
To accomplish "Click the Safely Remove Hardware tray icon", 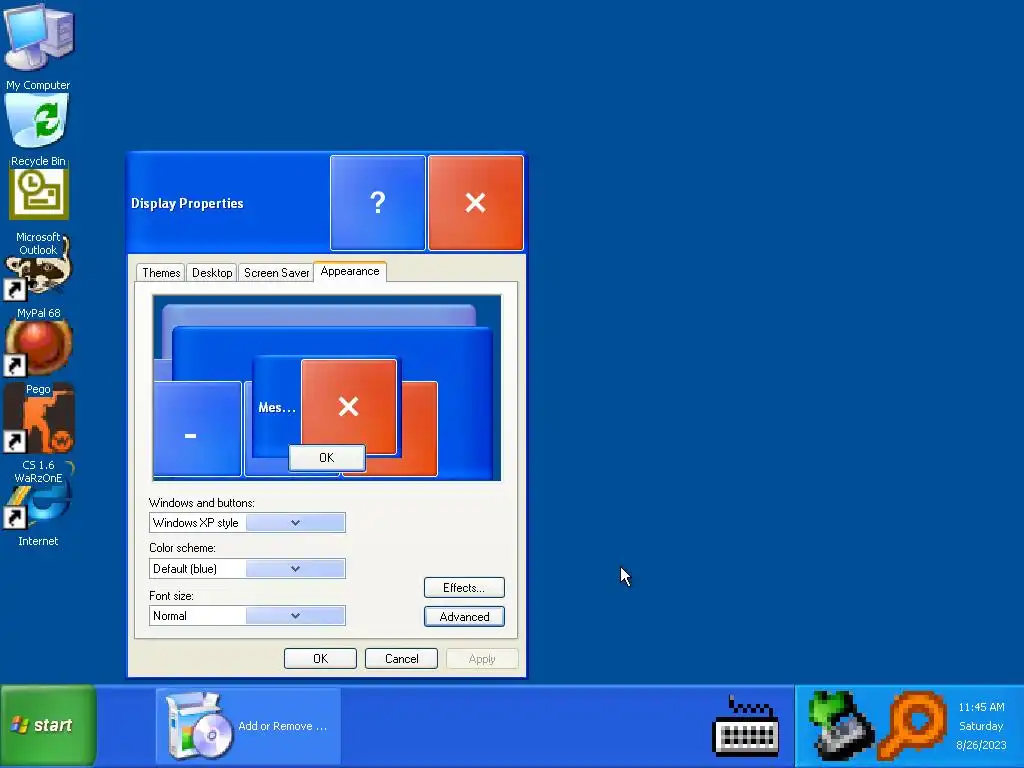I will (840, 726).
